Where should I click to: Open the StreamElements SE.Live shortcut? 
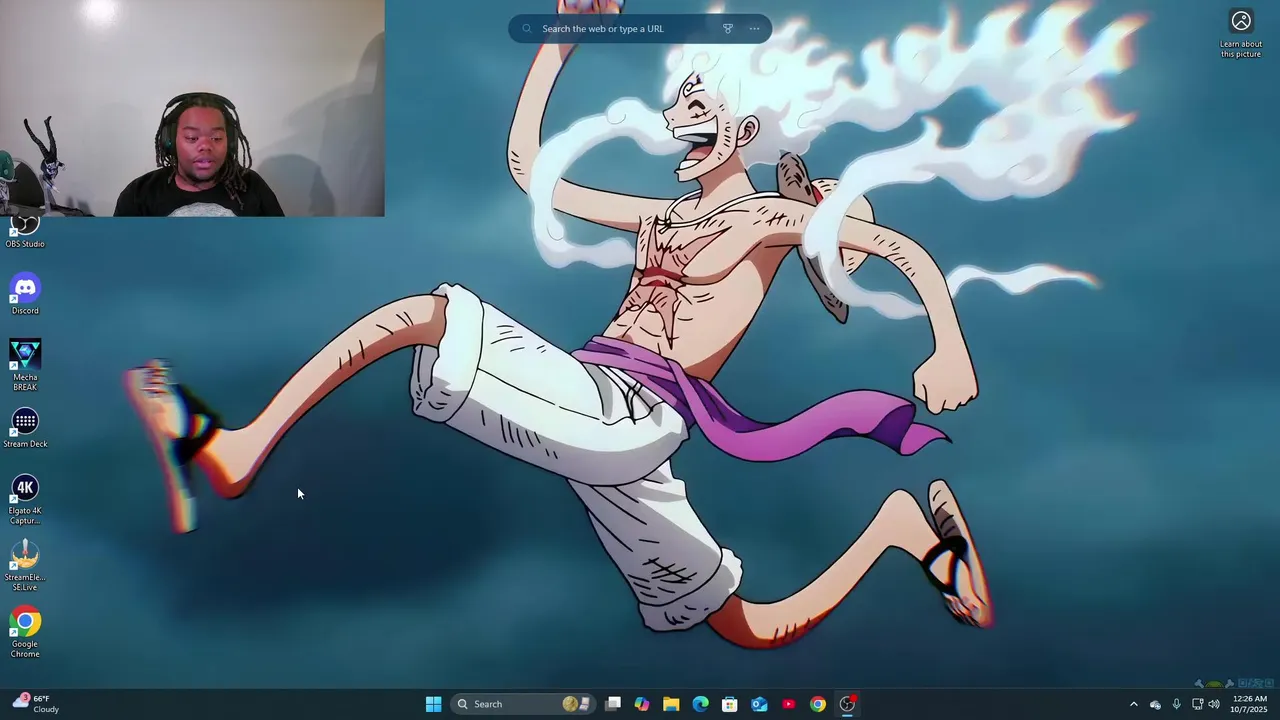click(x=25, y=566)
